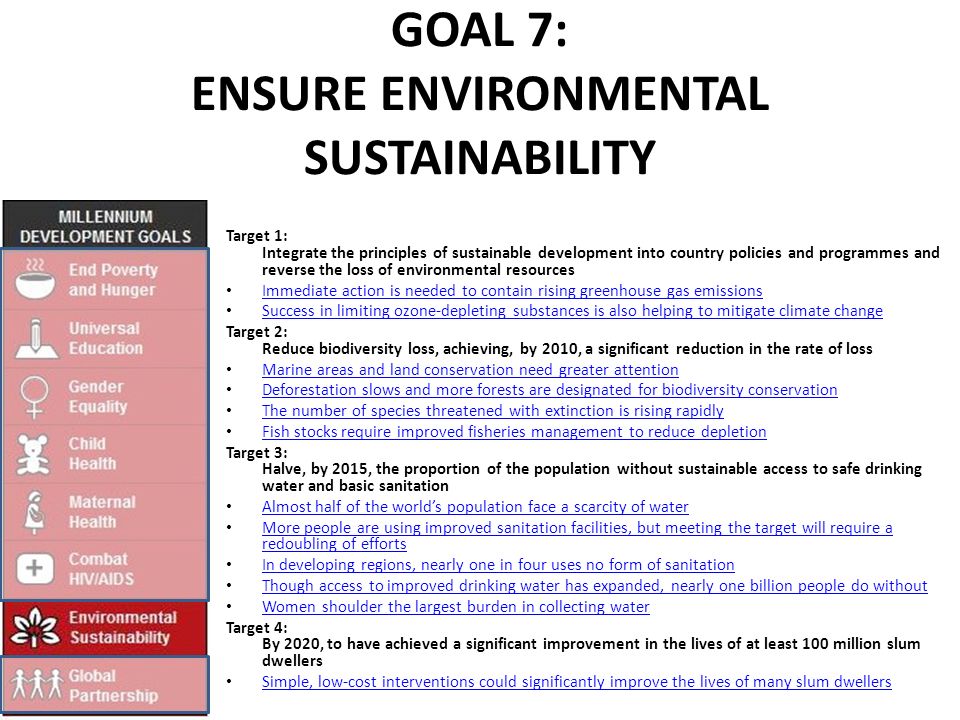The height and width of the screenshot is (720, 960).
Task: Open improved sanitation facilities link
Action: click(577, 536)
